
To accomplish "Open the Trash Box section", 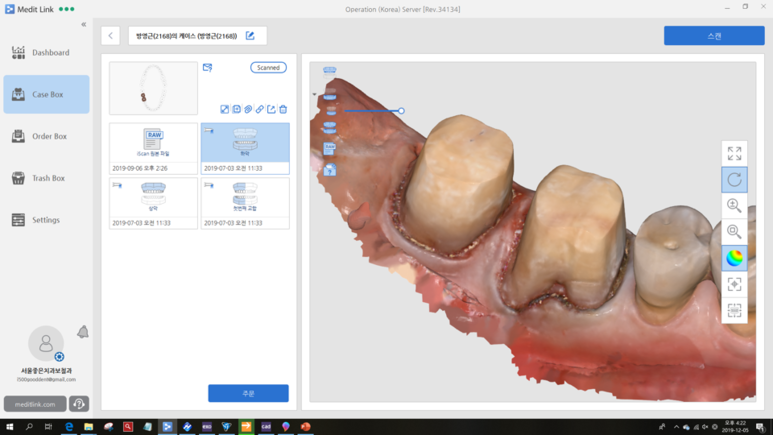I will (x=46, y=178).
